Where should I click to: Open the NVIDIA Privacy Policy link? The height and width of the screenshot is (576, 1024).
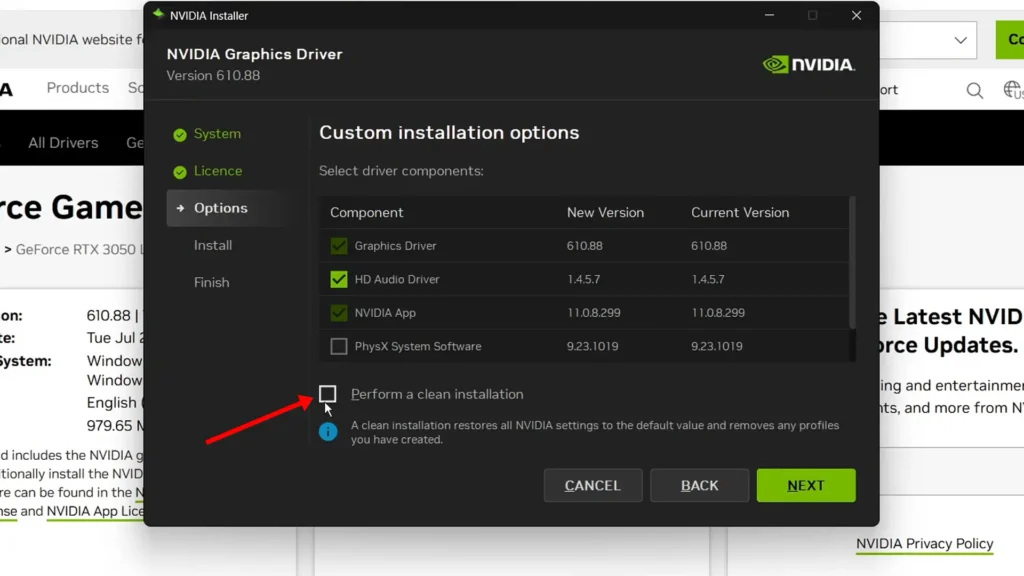click(x=924, y=544)
